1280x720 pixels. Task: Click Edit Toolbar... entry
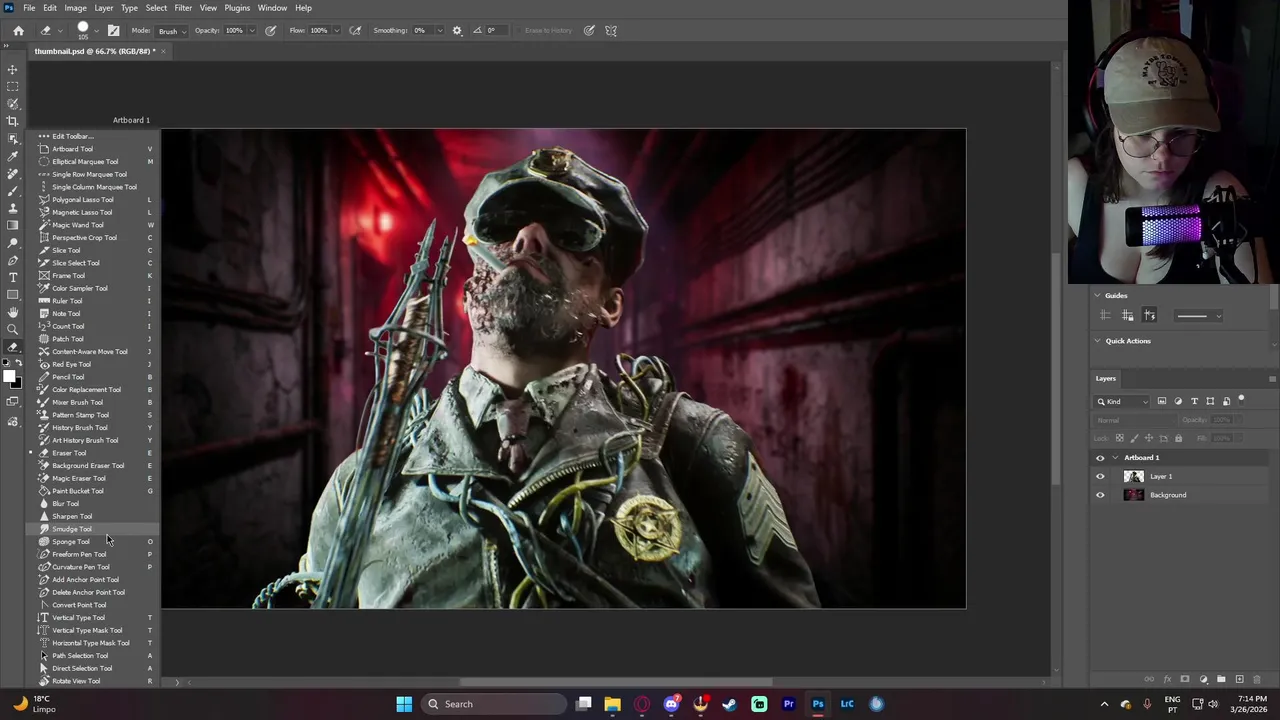tap(72, 136)
